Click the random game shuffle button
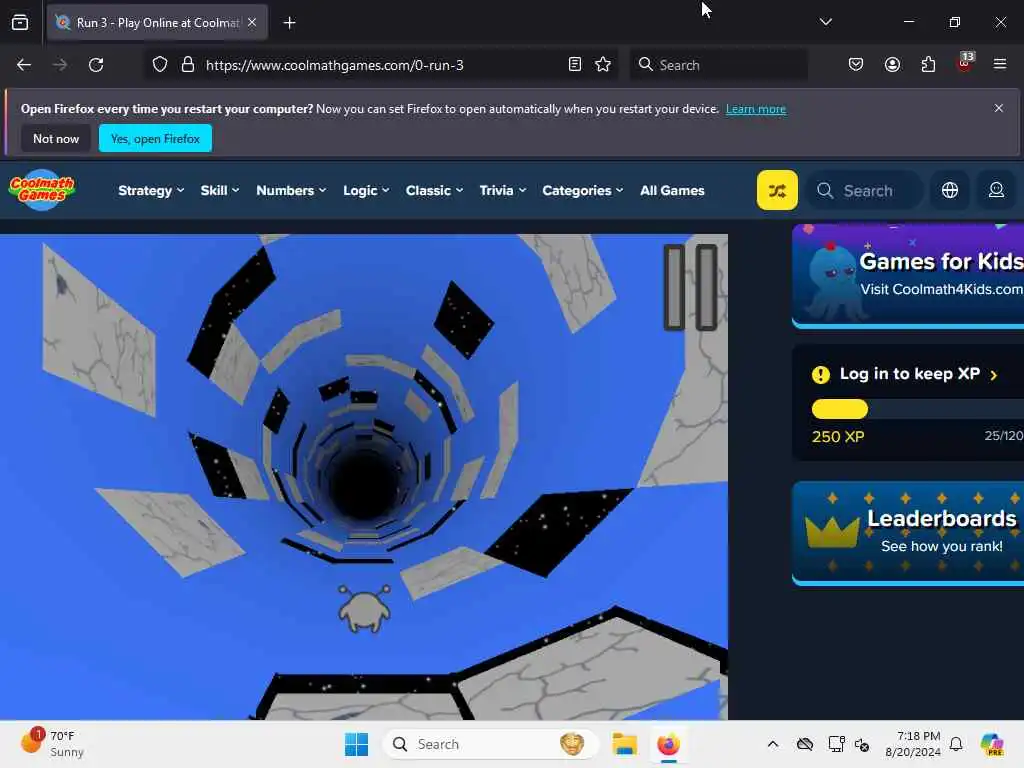The width and height of the screenshot is (1024, 768). point(776,190)
